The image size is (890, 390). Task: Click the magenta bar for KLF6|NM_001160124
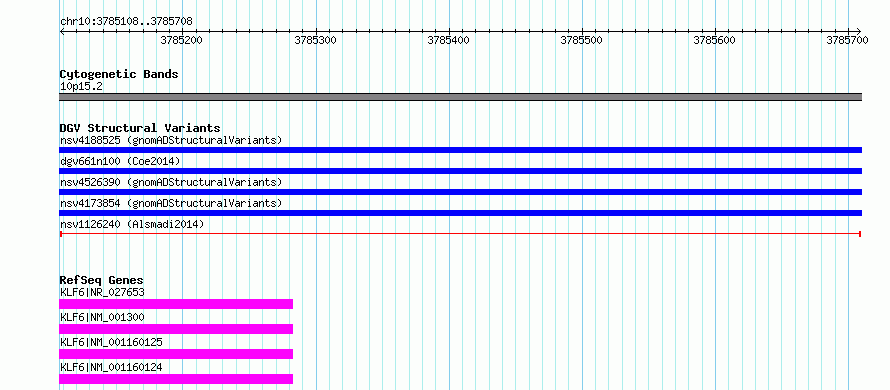coord(176,379)
